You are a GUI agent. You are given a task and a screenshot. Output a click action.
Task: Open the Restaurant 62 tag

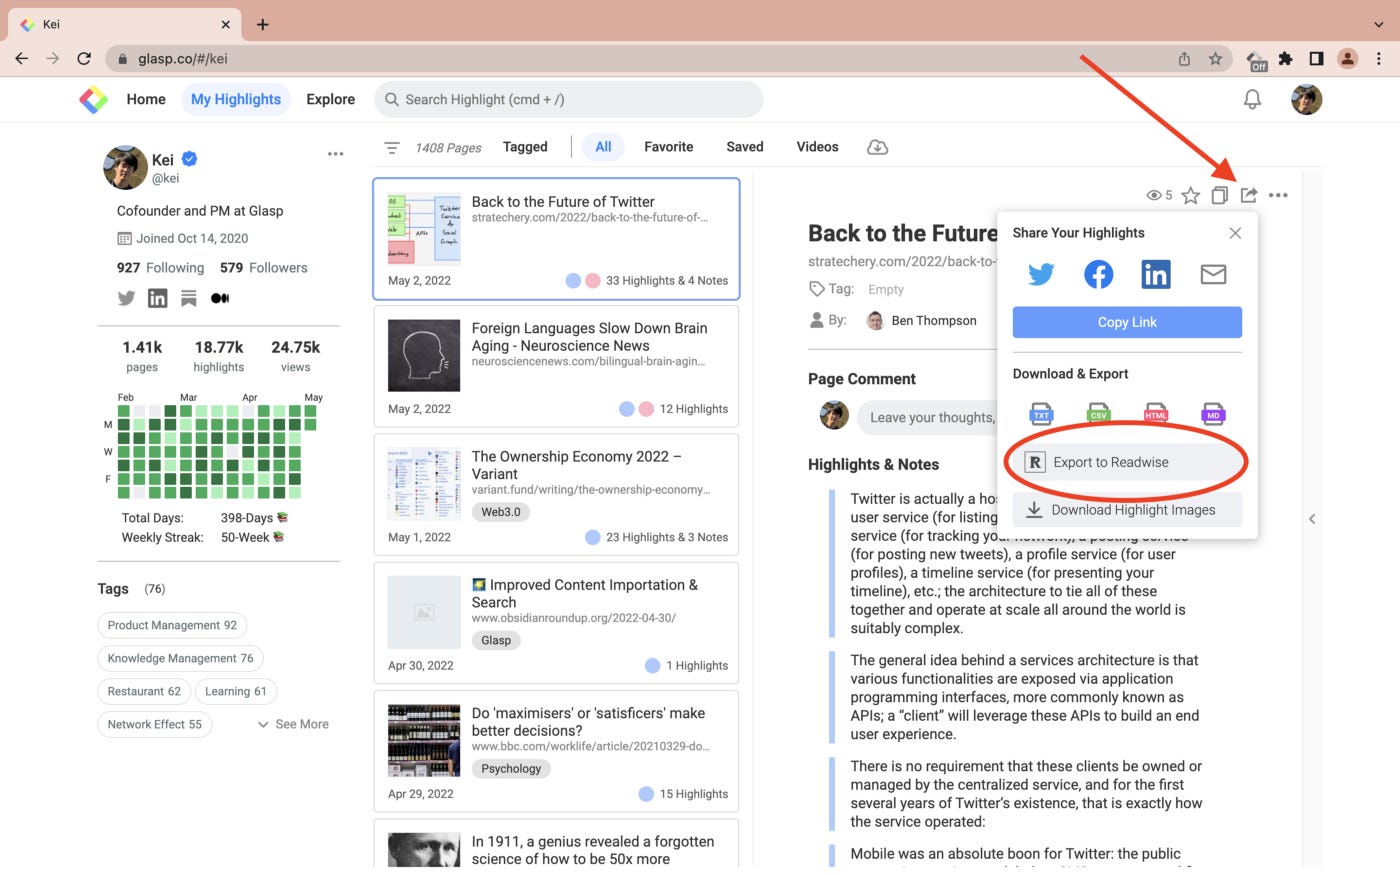(144, 691)
